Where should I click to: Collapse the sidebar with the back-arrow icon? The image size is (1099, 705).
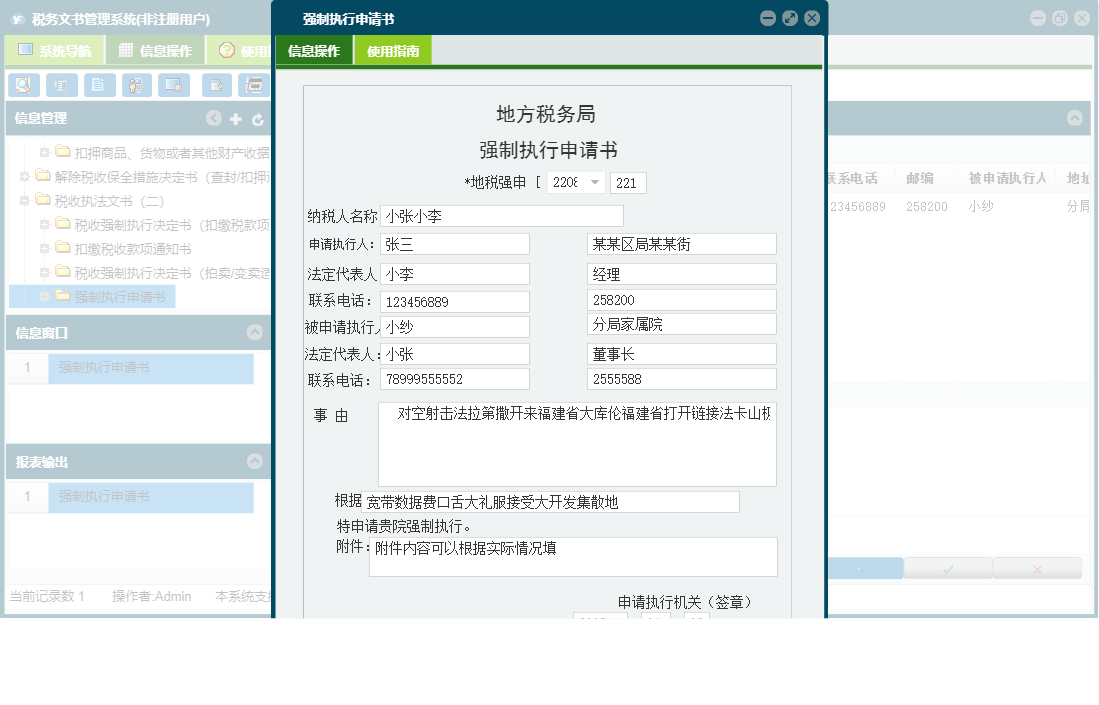(x=213, y=118)
